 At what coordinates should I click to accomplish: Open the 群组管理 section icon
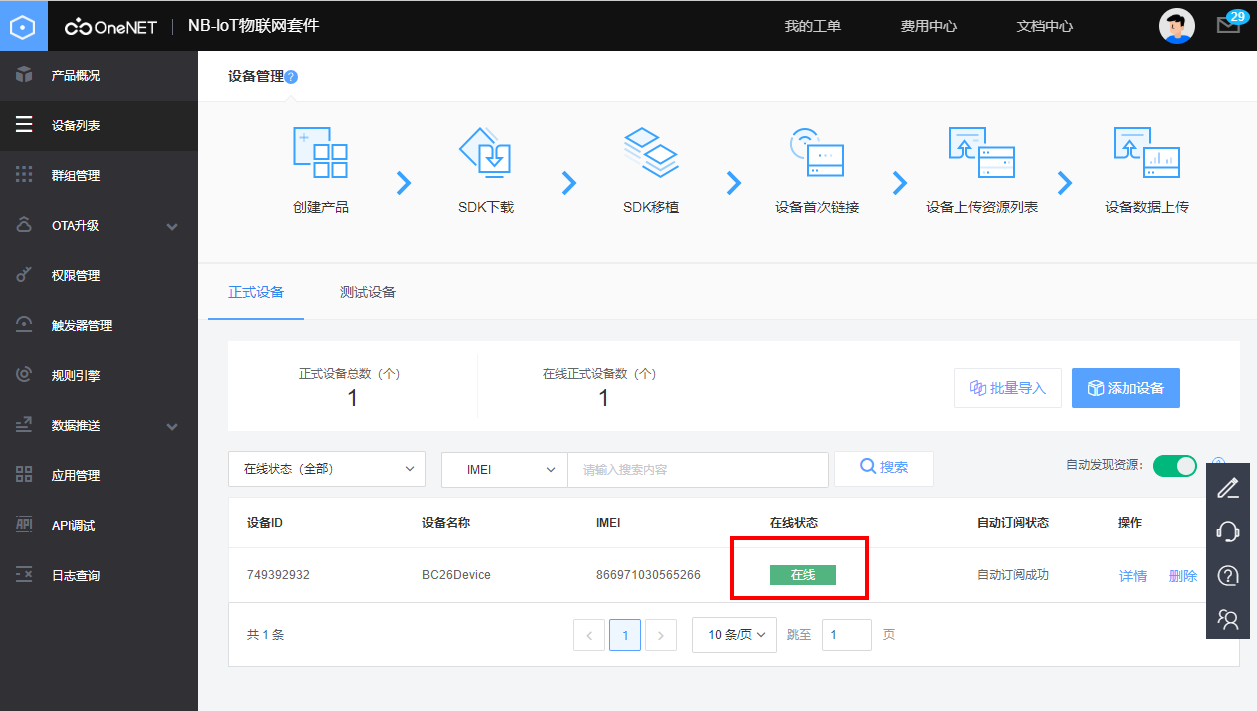(22, 175)
